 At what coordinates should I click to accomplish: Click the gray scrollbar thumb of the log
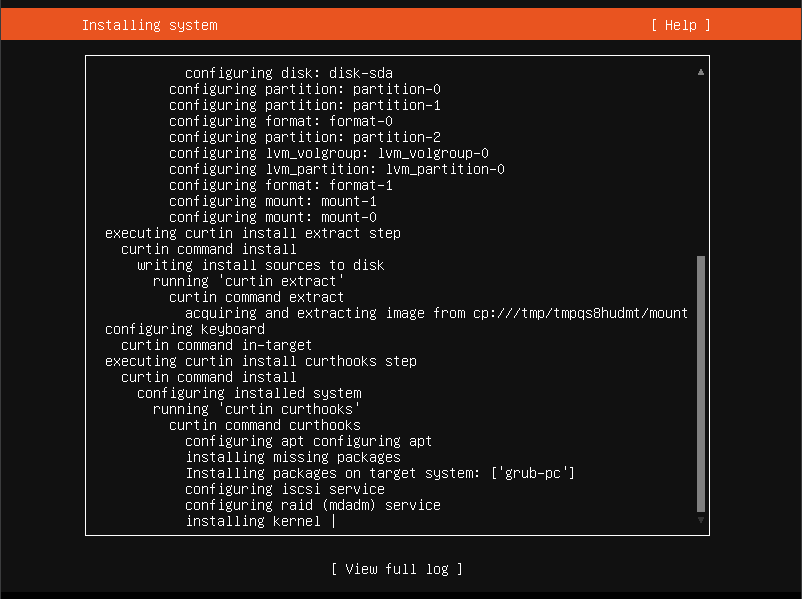701,383
